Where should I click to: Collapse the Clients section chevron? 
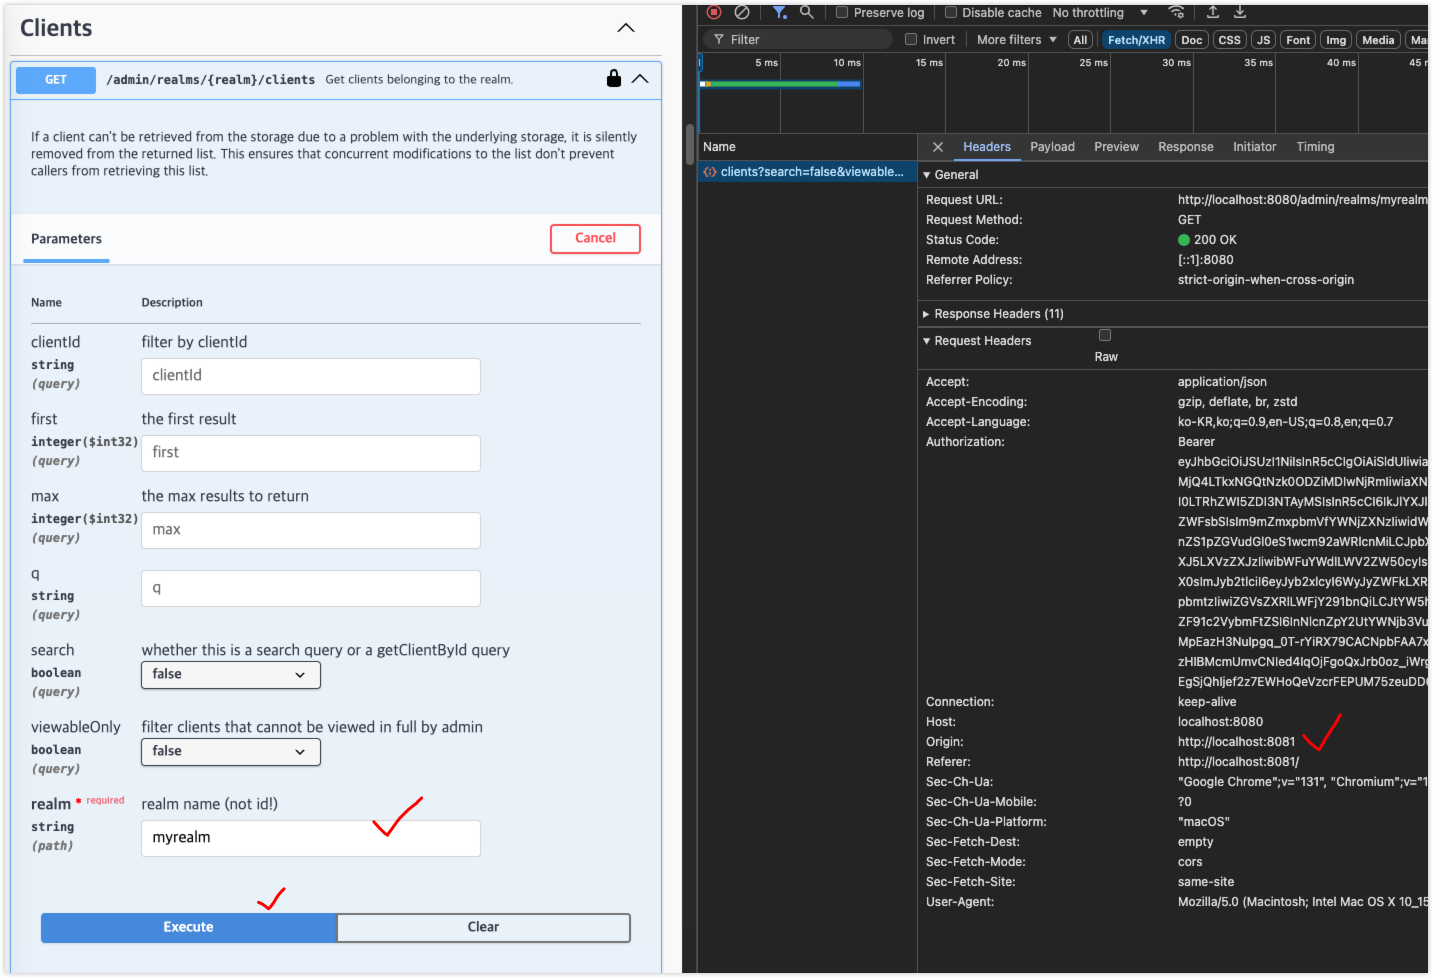[x=626, y=28]
